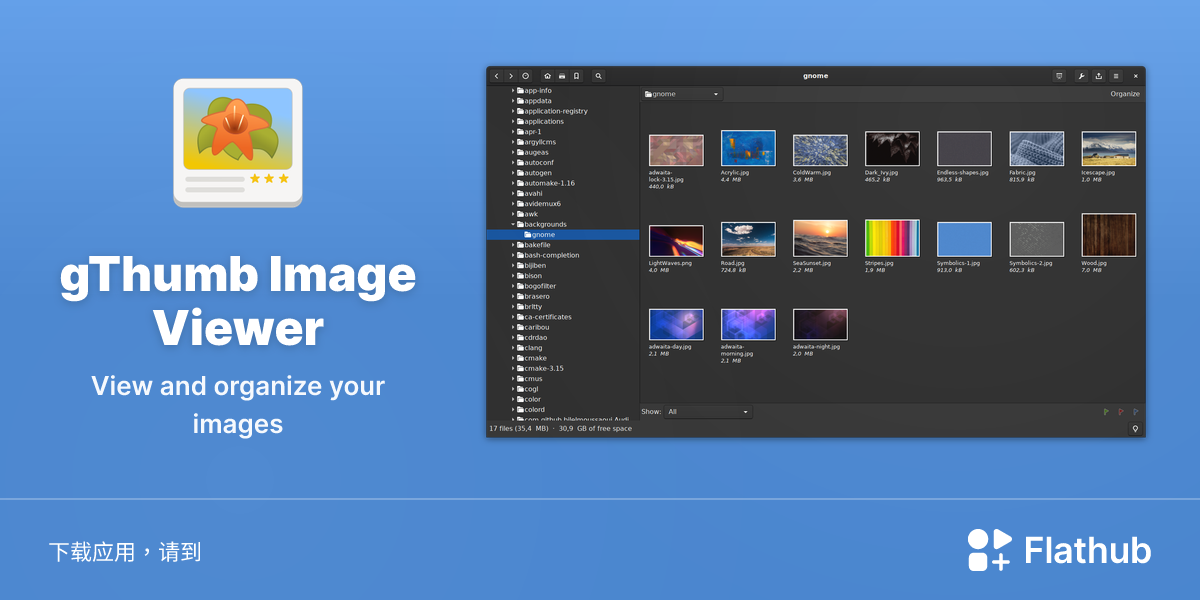
Task: Expand the brasero folder arrow
Action: pos(513,296)
